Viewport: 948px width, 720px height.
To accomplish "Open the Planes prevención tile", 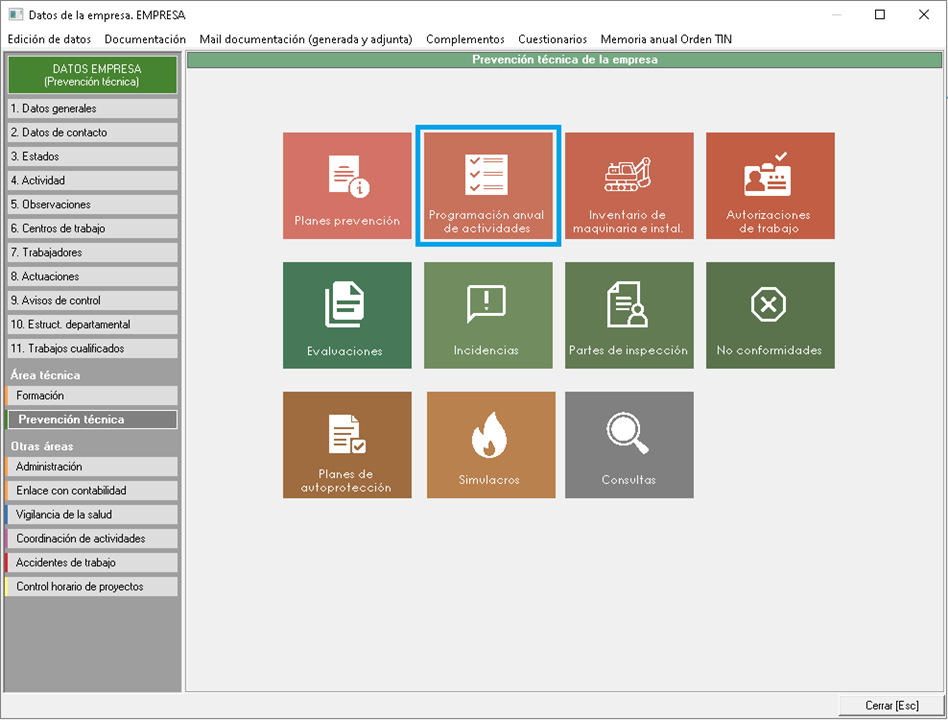I will point(347,186).
